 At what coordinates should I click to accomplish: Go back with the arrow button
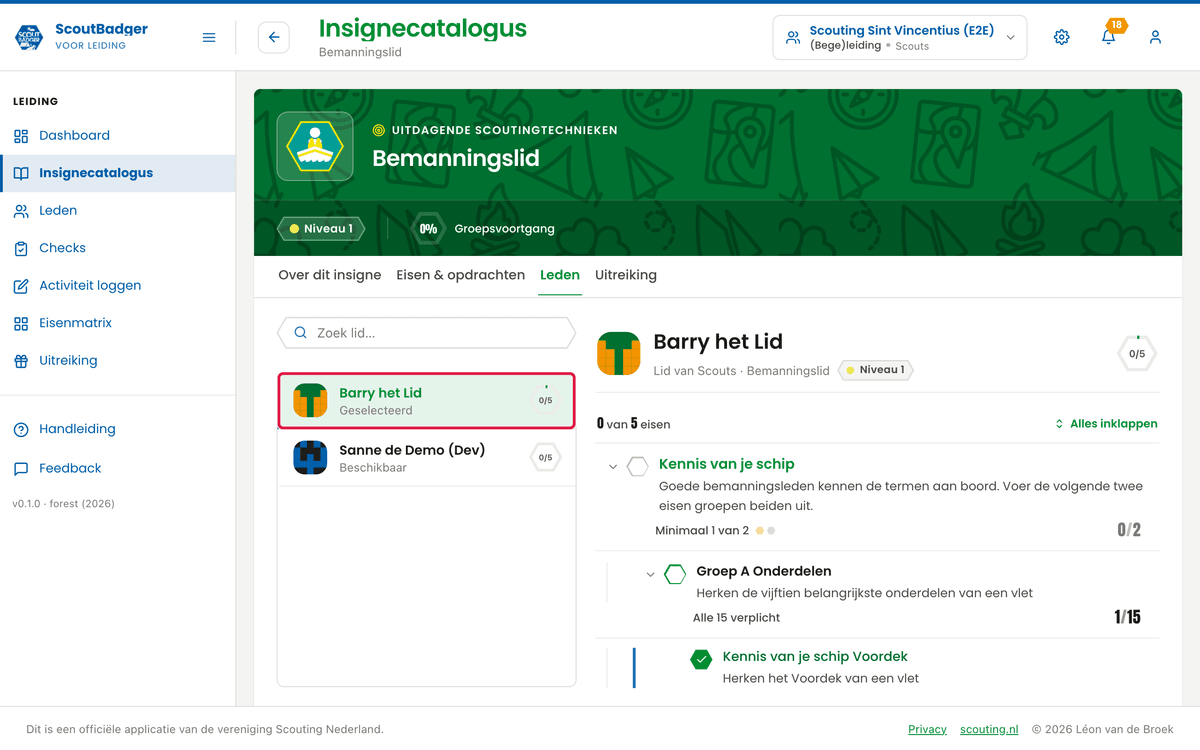coord(274,38)
